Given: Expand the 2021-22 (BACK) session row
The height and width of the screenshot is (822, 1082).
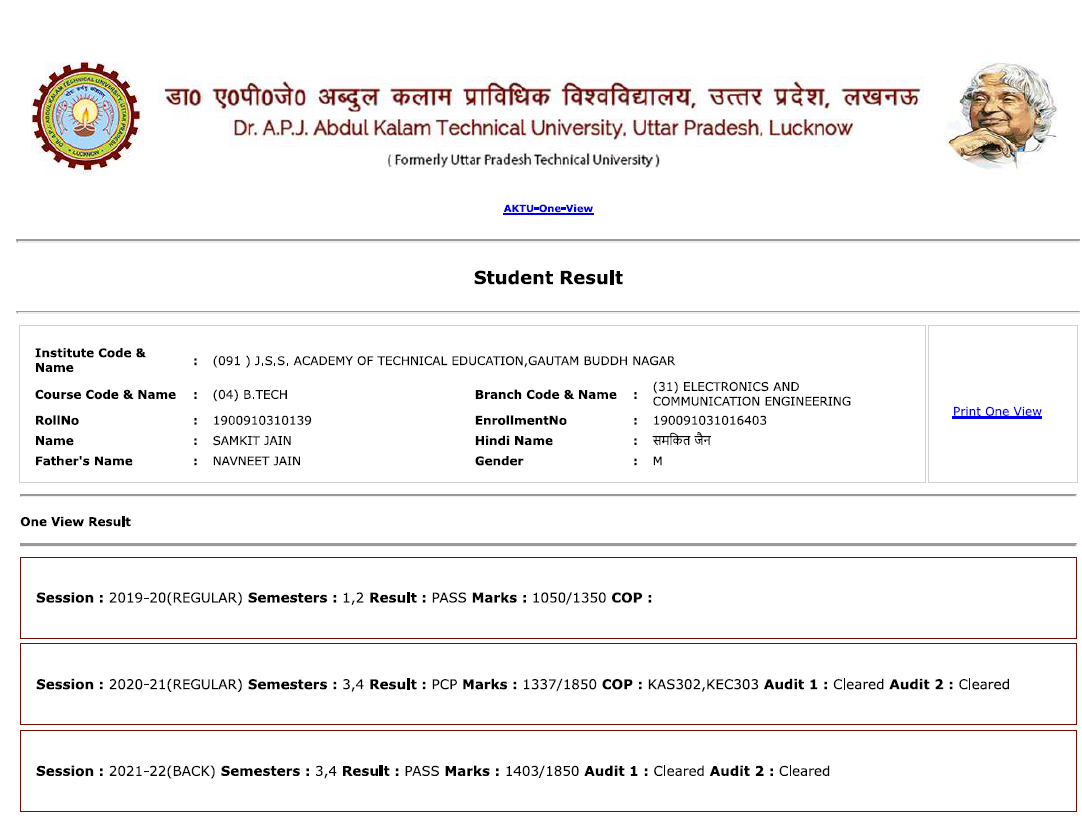Looking at the screenshot, I should point(548,771).
